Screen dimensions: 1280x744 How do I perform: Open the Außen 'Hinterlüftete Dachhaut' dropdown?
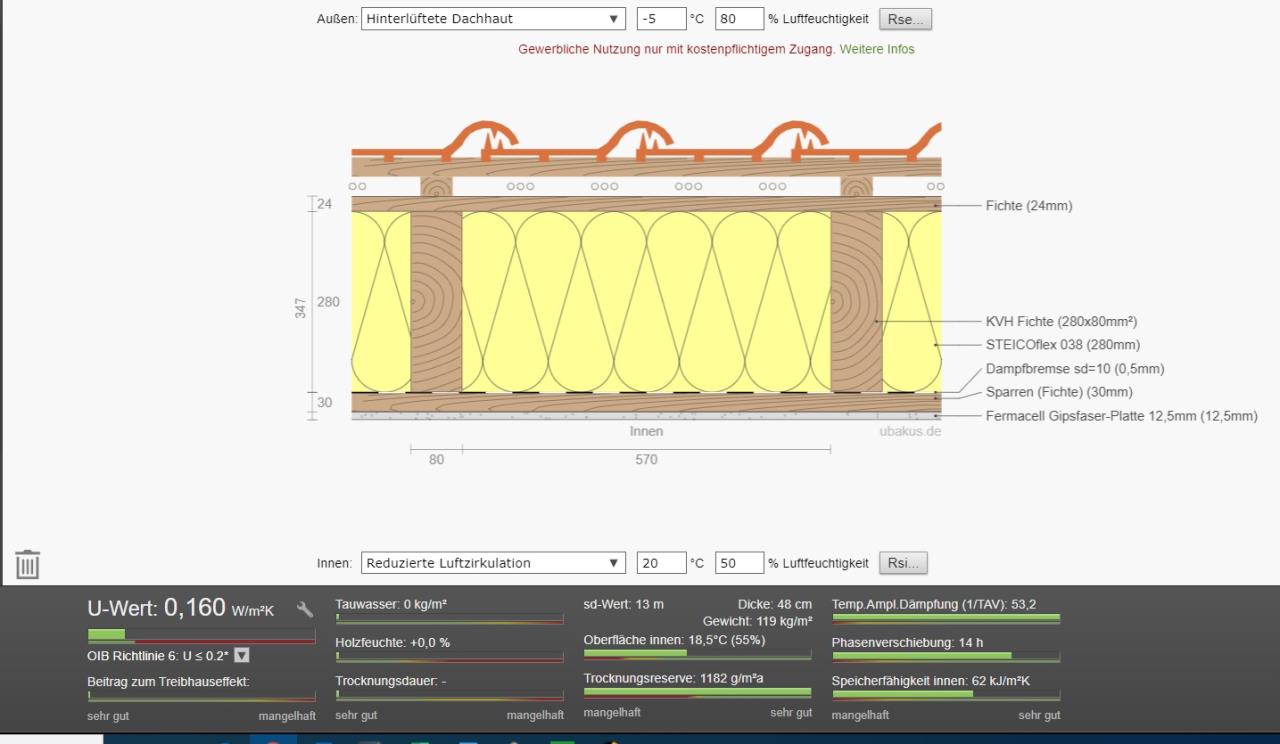coord(493,19)
